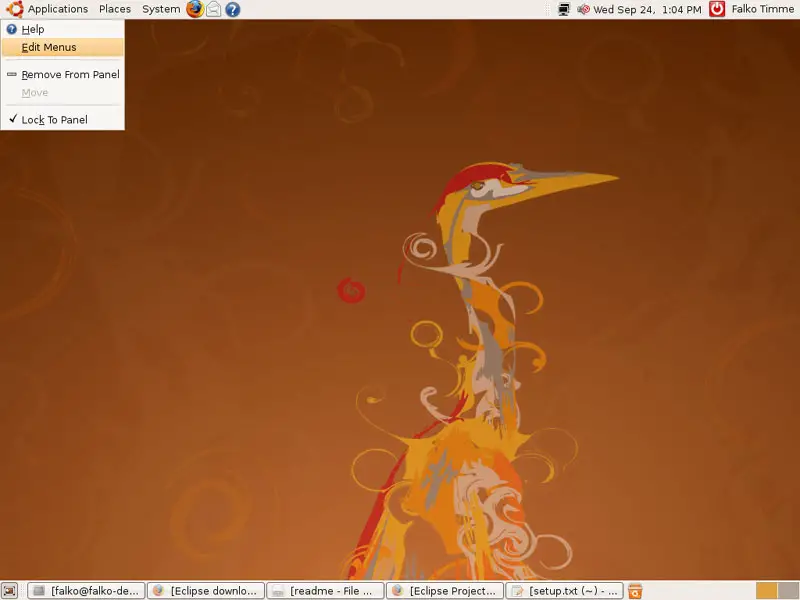Open the Falko Timme user switcher
Viewport: 800px width, 600px height.
coord(763,9)
